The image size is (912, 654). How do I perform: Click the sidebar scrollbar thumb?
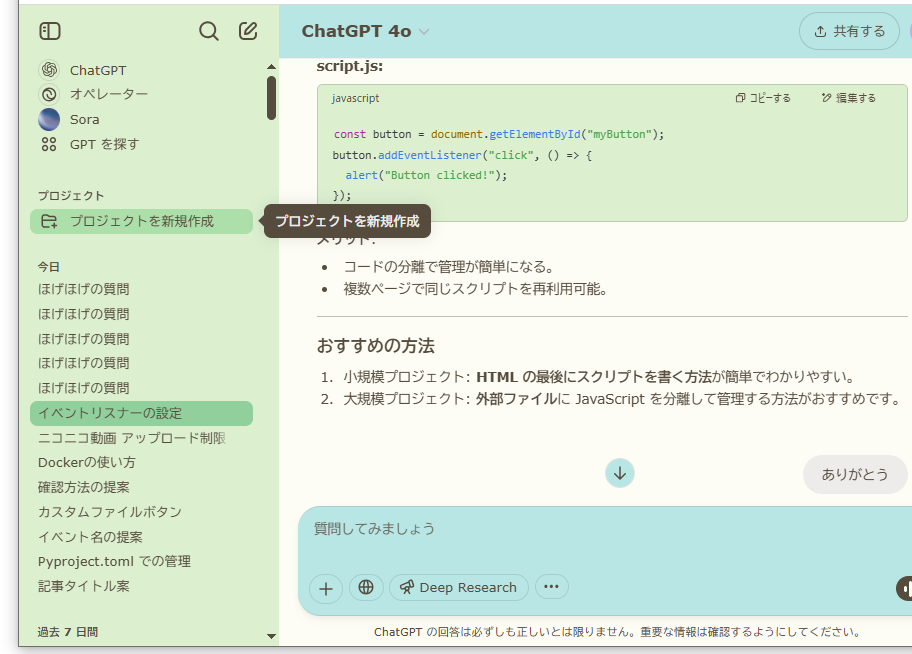[x=271, y=98]
